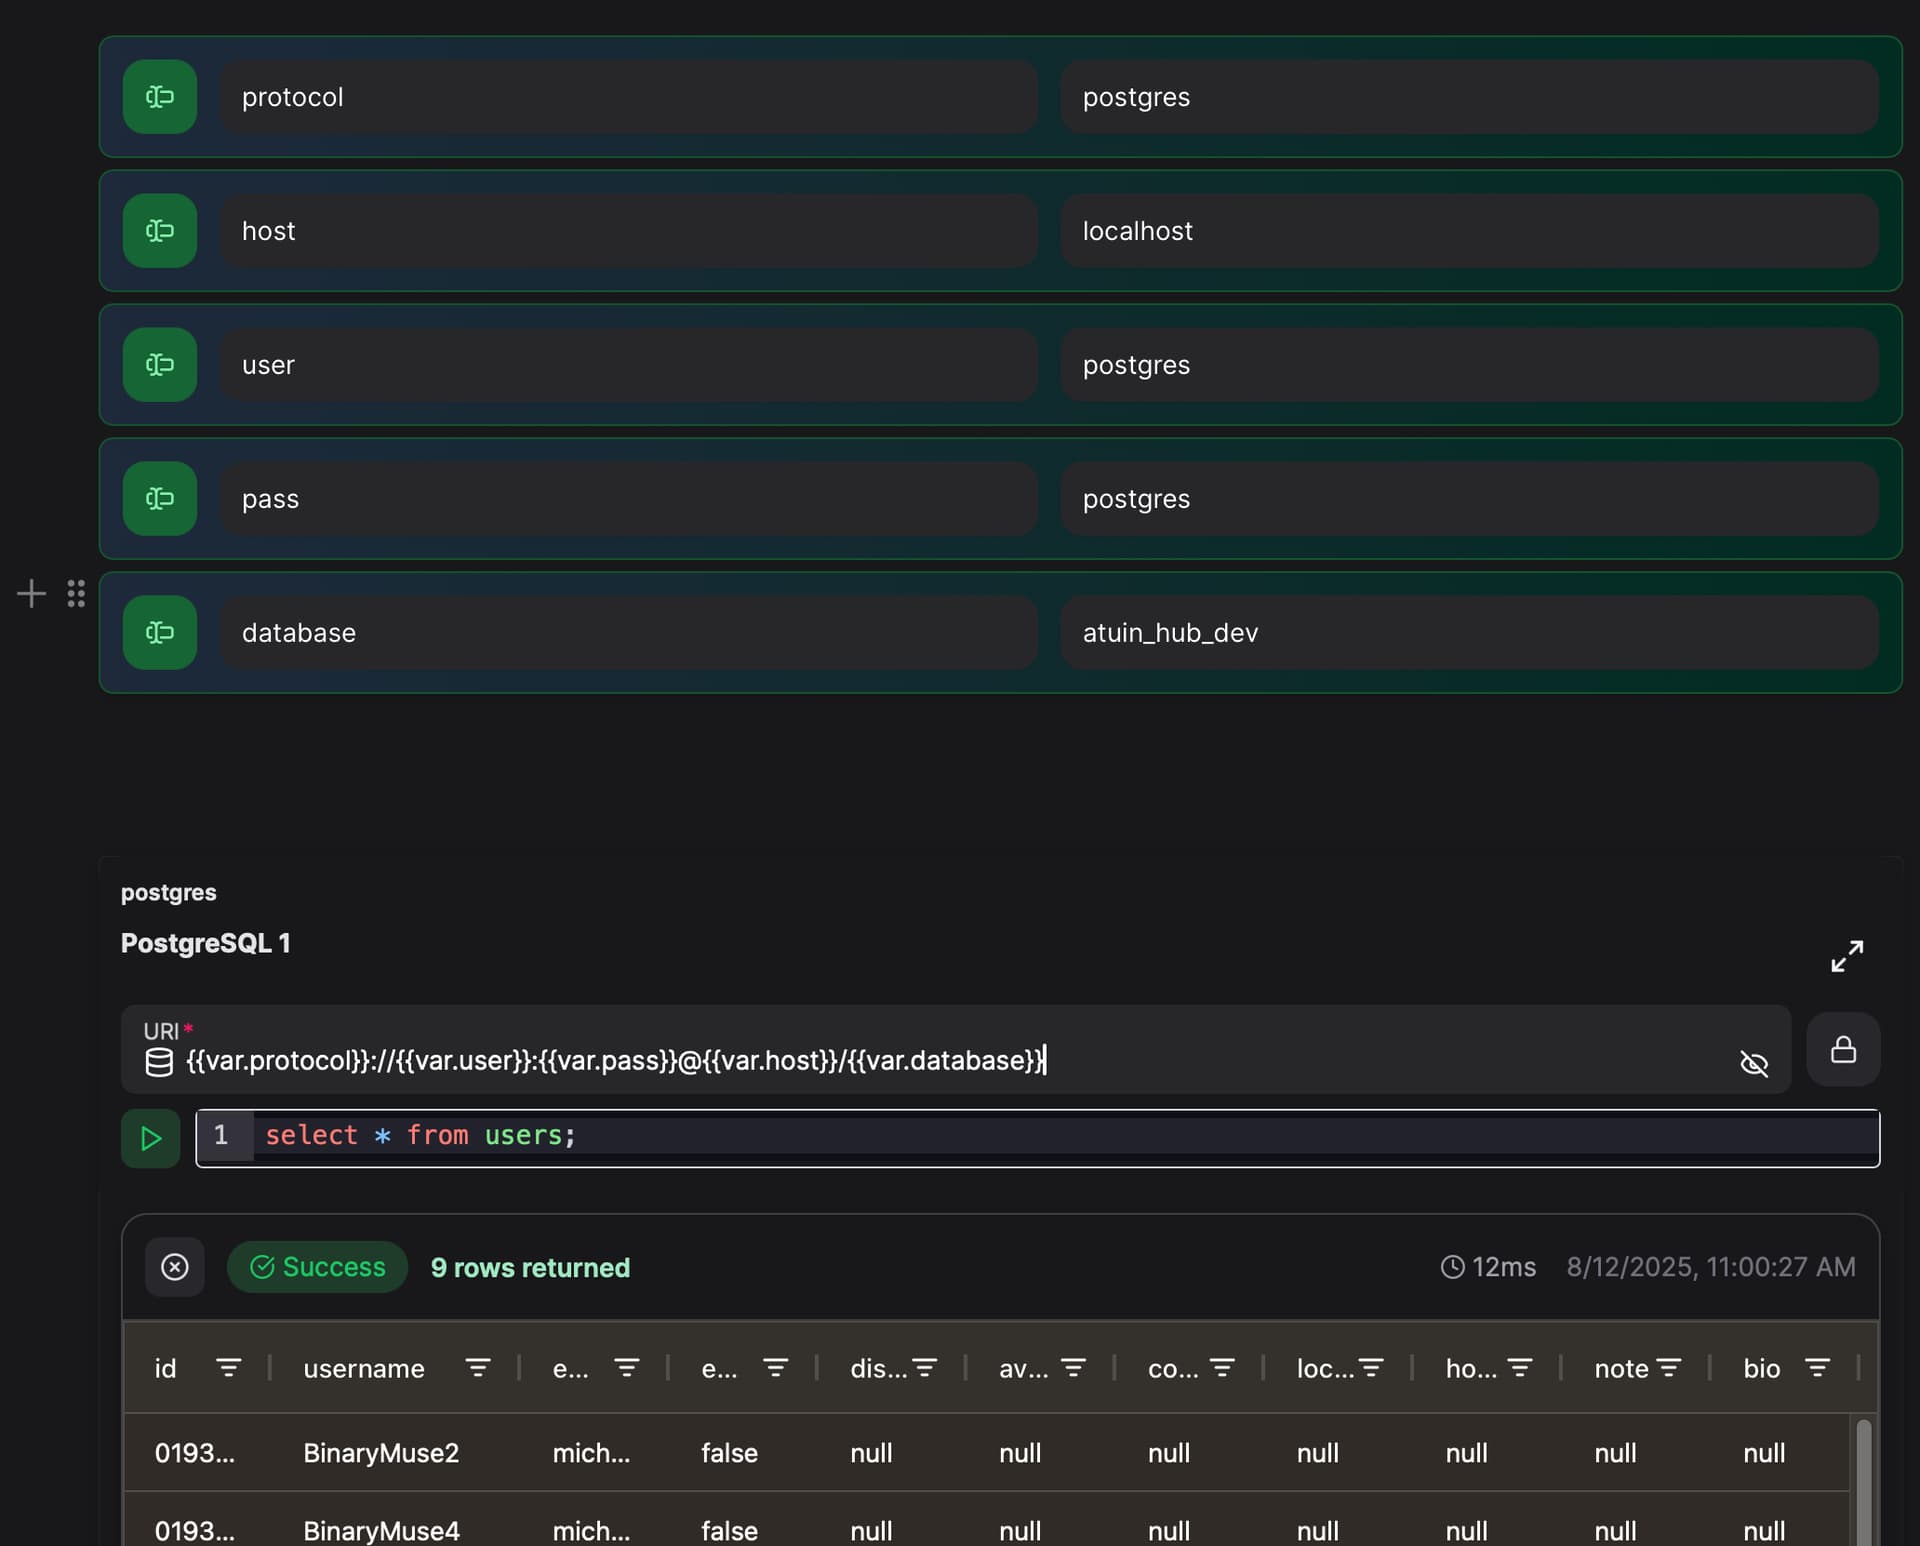The width and height of the screenshot is (1920, 1546).
Task: Click the Success status badge
Action: tap(317, 1267)
